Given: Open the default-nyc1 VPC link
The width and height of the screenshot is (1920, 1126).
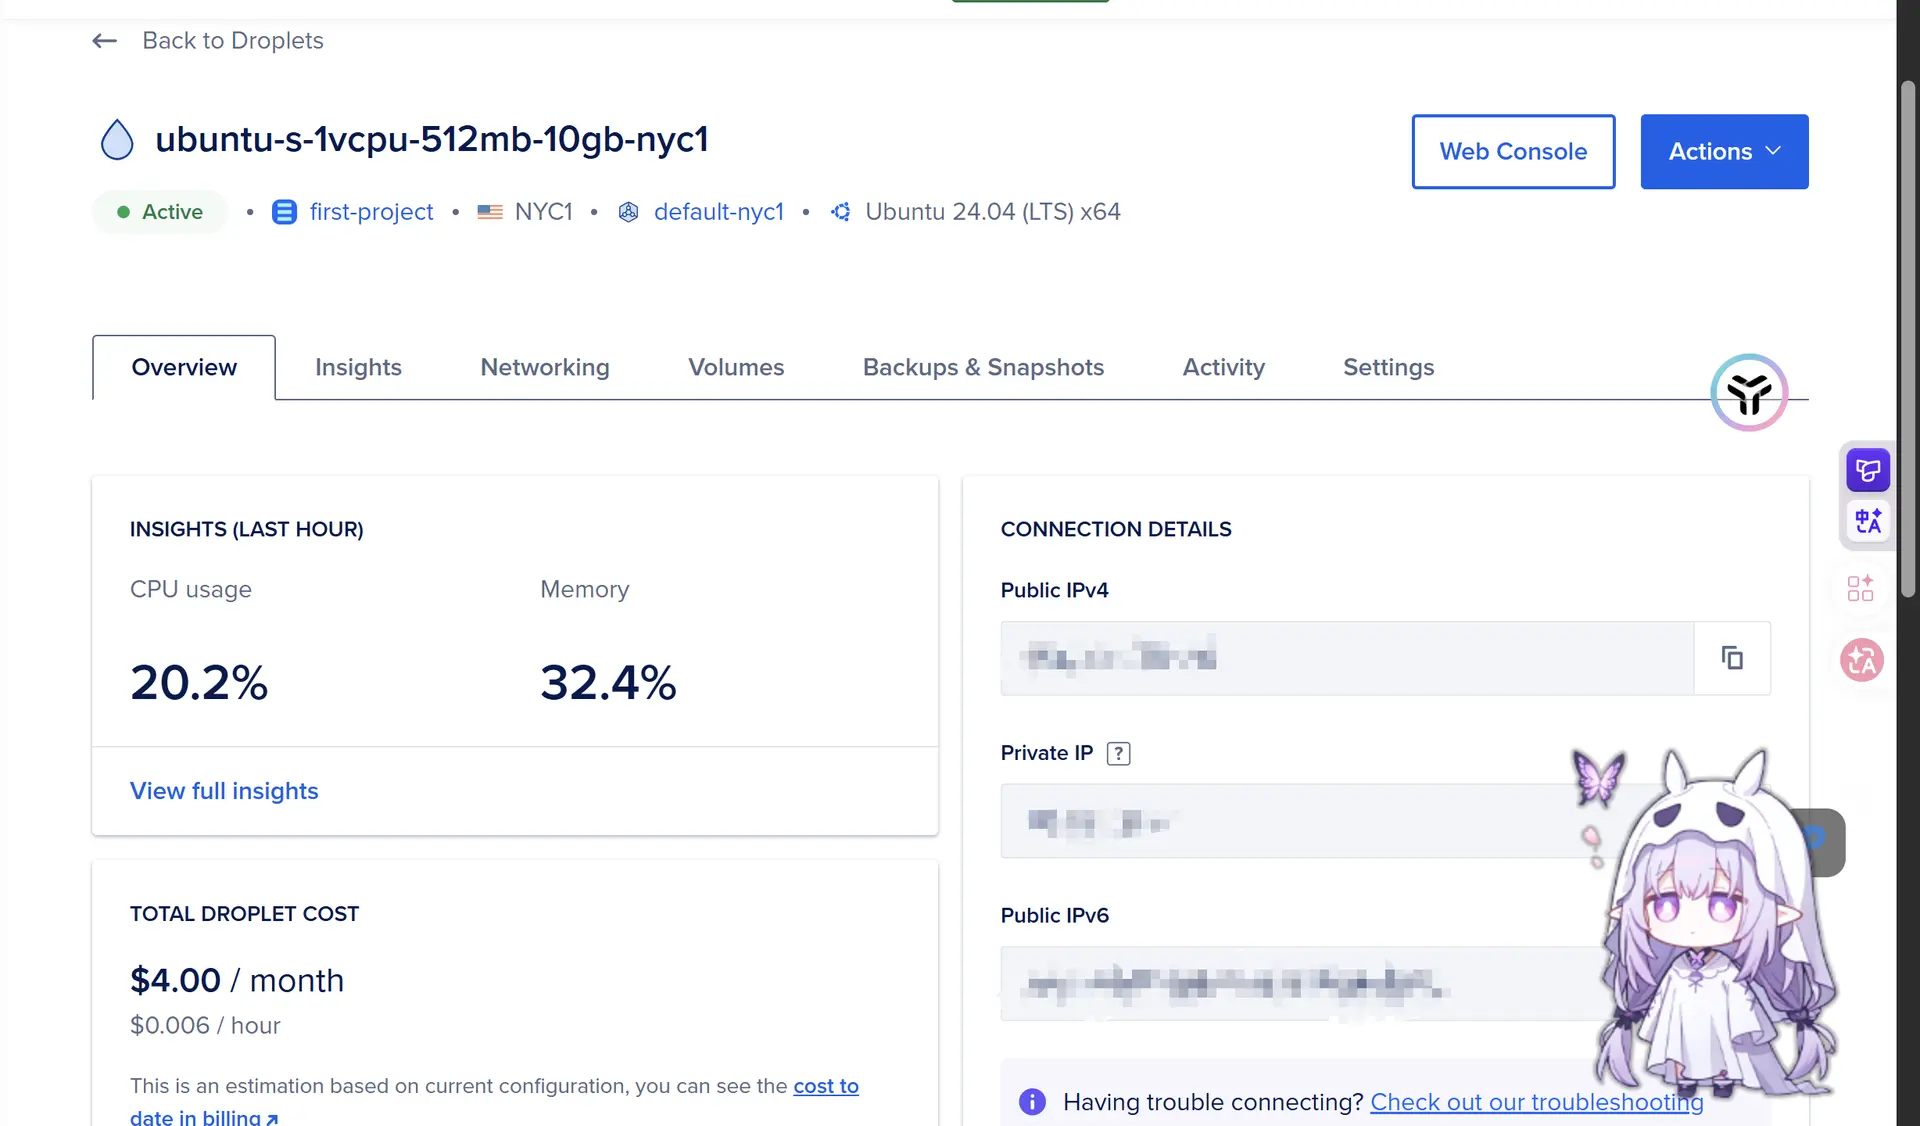Looking at the screenshot, I should [x=719, y=212].
